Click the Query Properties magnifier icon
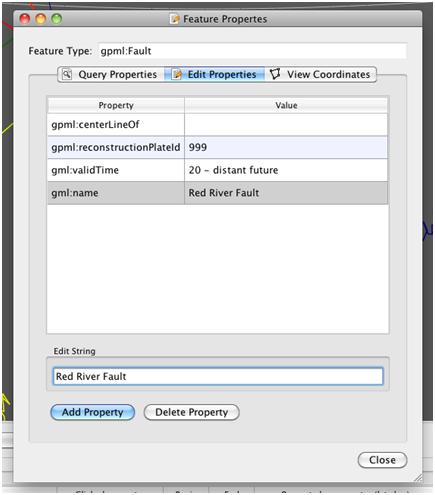The image size is (435, 495). (67, 74)
